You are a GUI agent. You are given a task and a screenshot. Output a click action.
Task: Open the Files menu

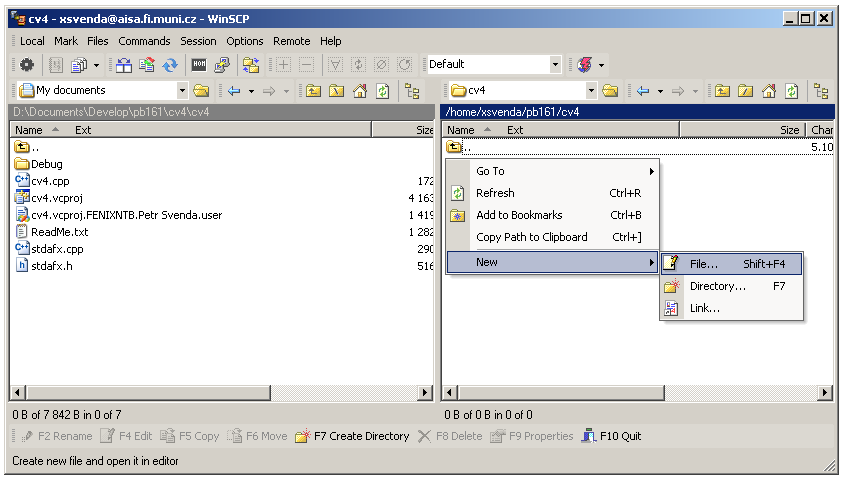pyautogui.click(x=98, y=41)
